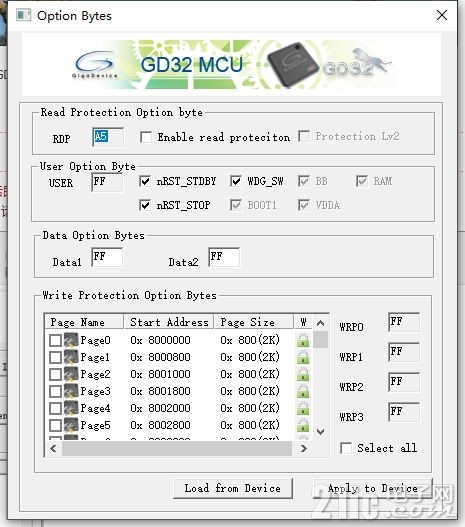This screenshot has height=527, width=465.
Task: Click the RDP value input field
Action: 108,137
